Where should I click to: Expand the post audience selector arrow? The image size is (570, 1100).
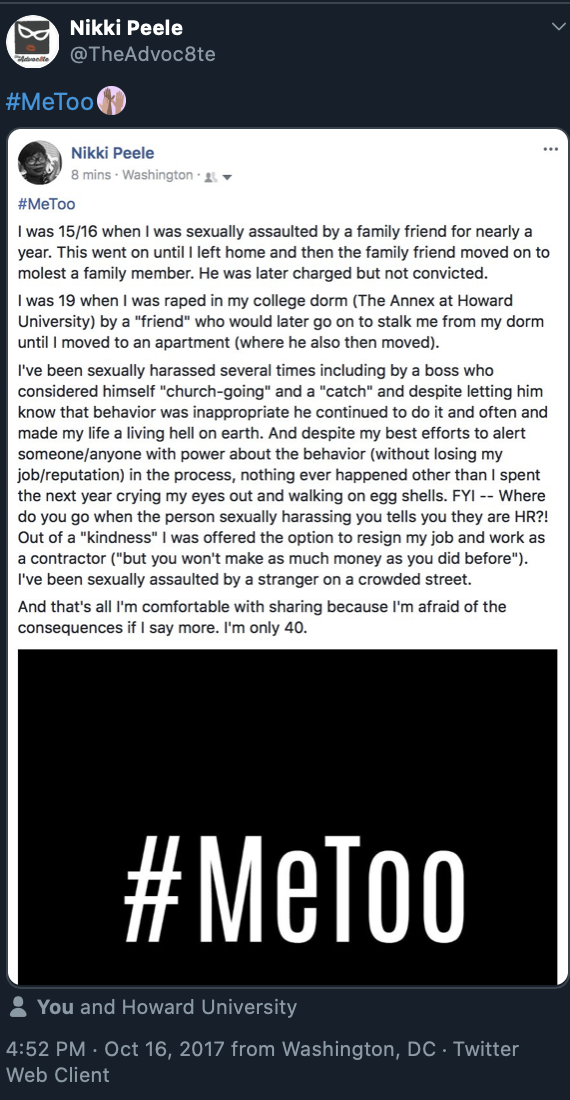tap(226, 177)
